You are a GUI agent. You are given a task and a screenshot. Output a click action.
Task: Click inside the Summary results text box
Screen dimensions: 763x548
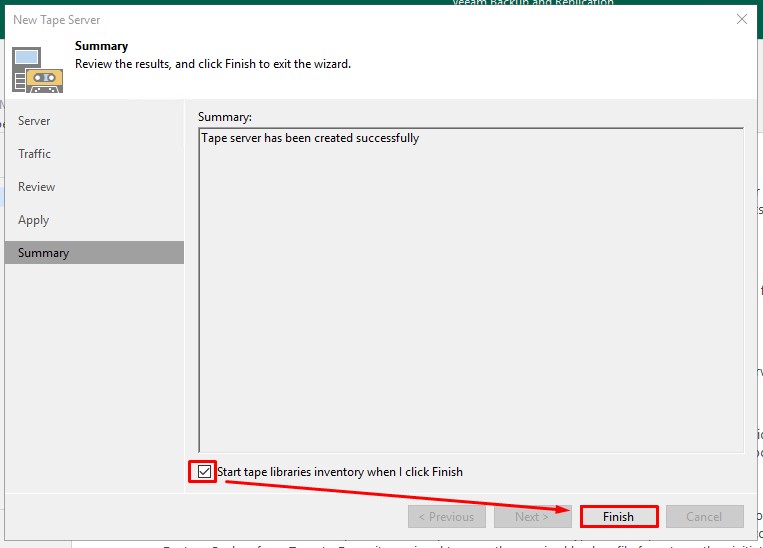click(x=470, y=300)
